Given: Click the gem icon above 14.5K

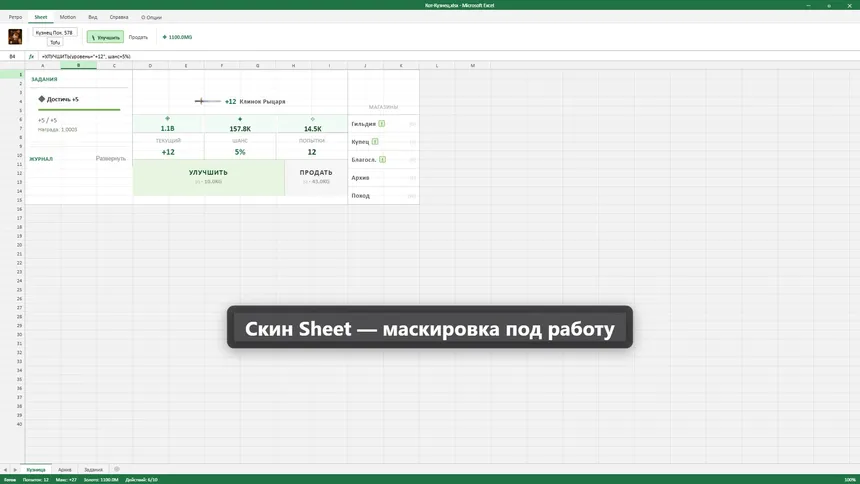Looking at the screenshot, I should point(313,119).
